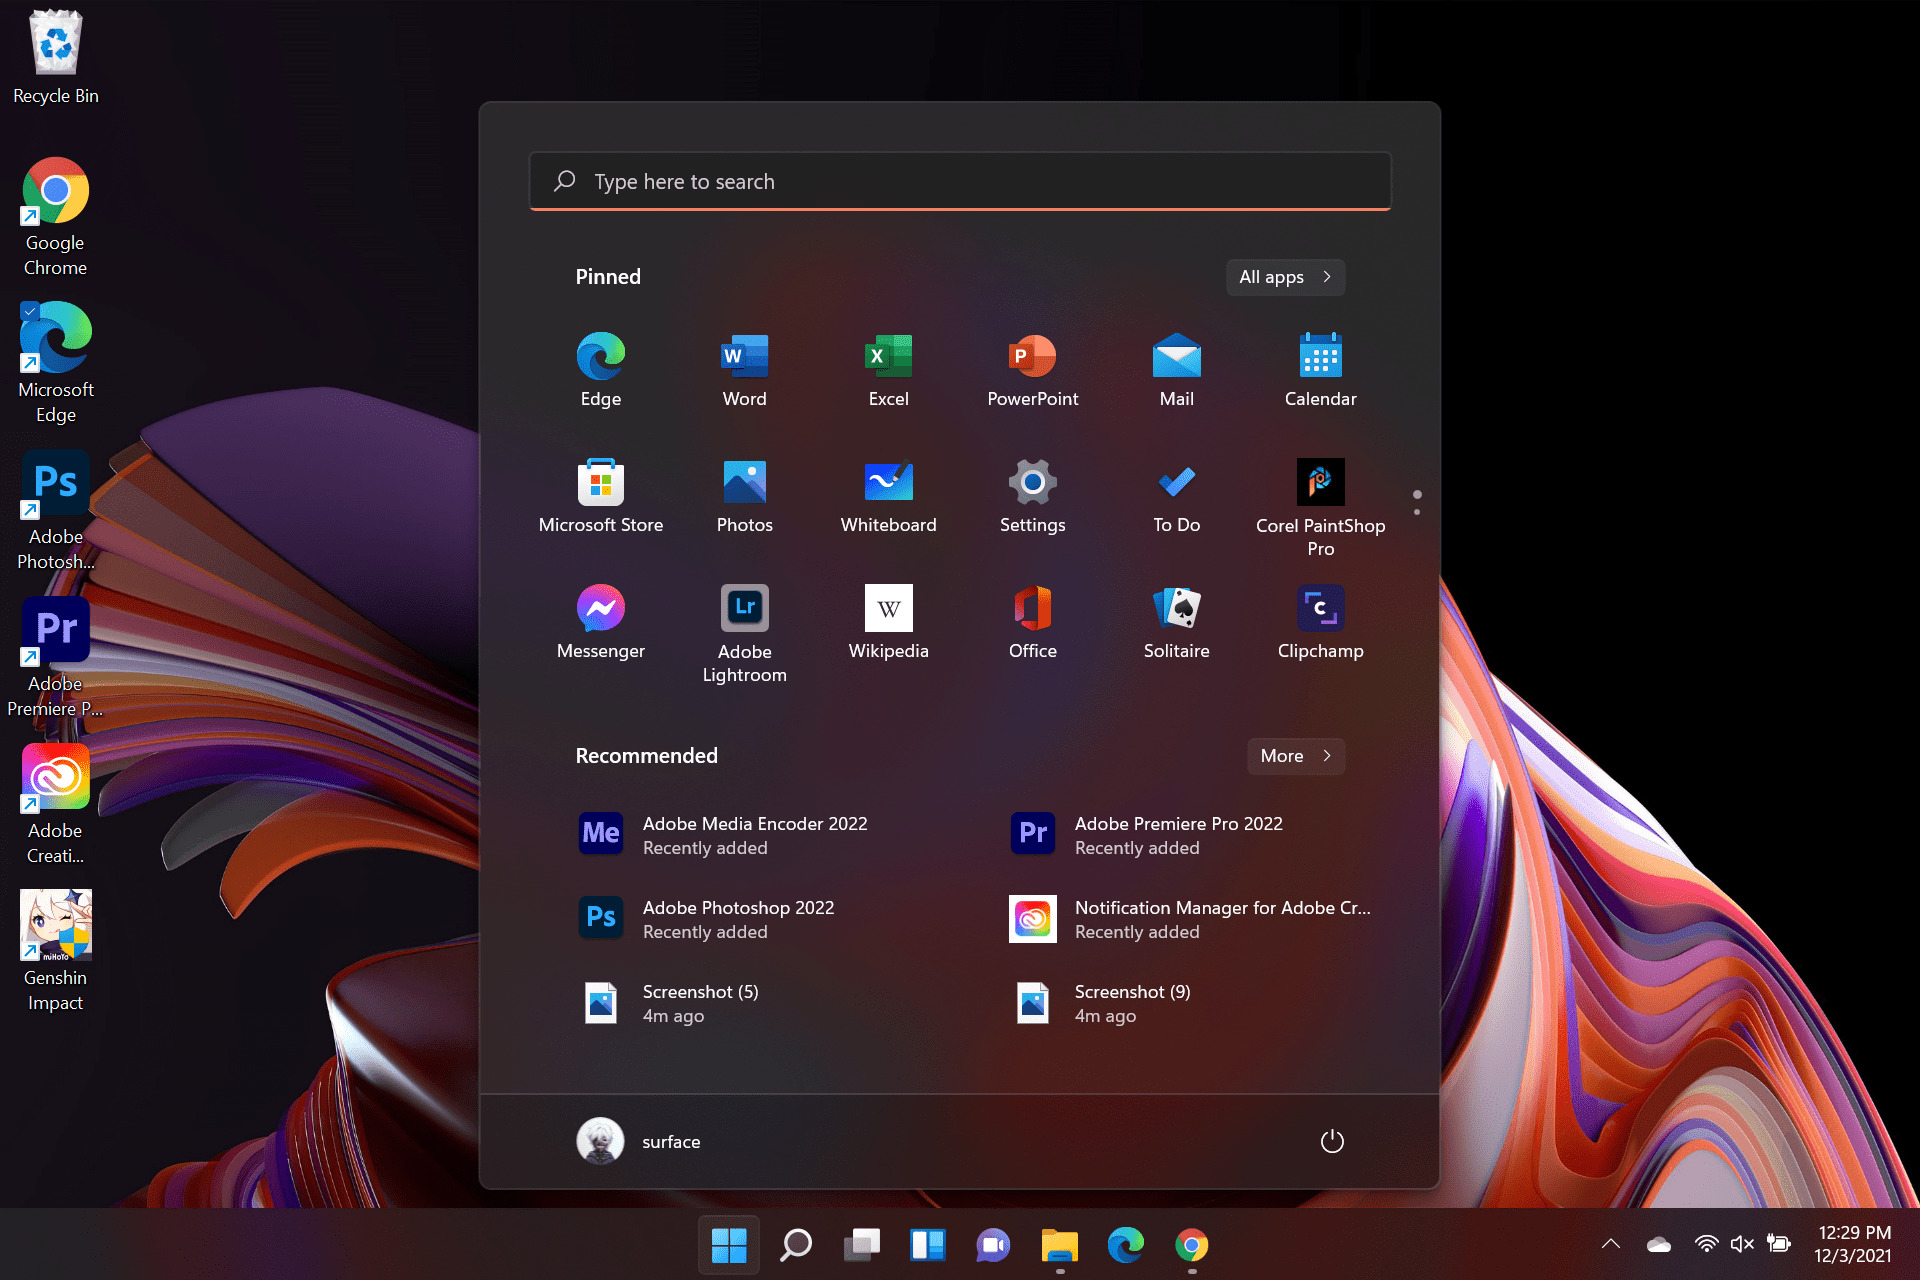This screenshot has width=1920, height=1280.
Task: Open Adobe Media Encoder 2022 recommendation
Action: (x=754, y=835)
